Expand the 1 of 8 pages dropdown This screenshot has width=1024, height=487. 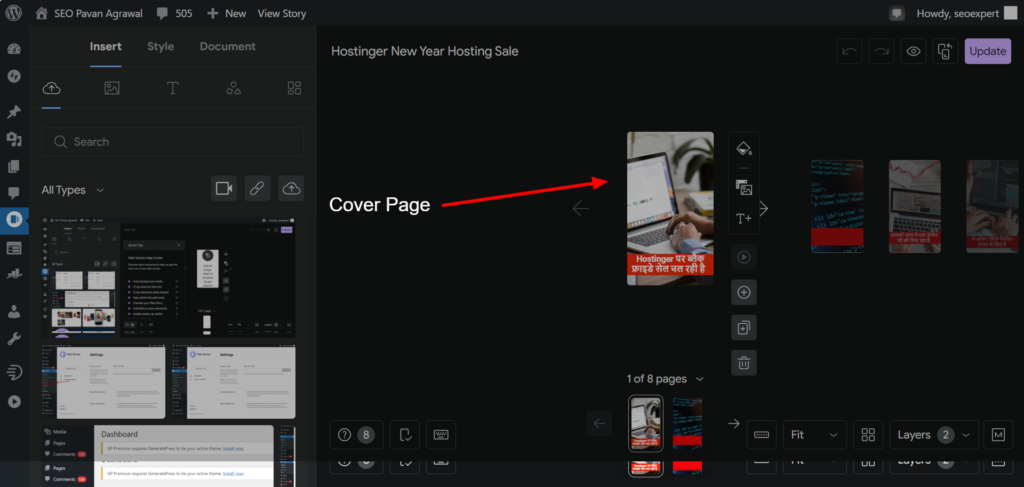(665, 379)
